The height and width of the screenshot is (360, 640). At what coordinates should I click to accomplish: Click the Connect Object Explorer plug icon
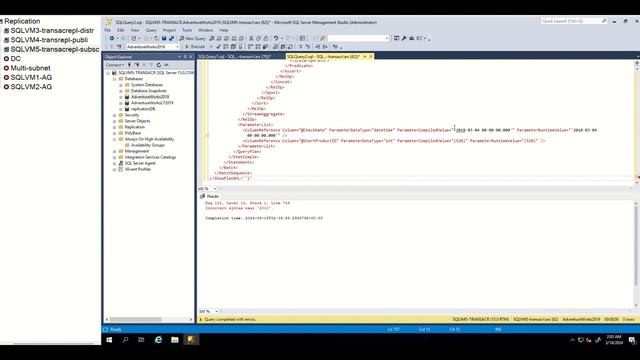click(129, 65)
